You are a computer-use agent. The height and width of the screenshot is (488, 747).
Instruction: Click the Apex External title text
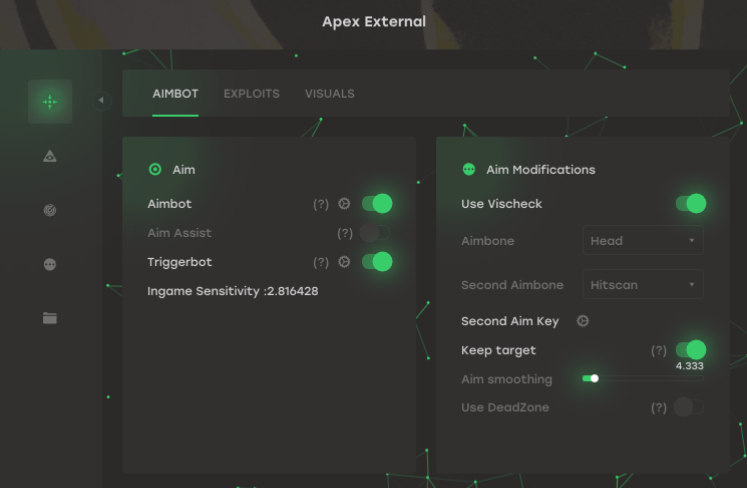(374, 21)
